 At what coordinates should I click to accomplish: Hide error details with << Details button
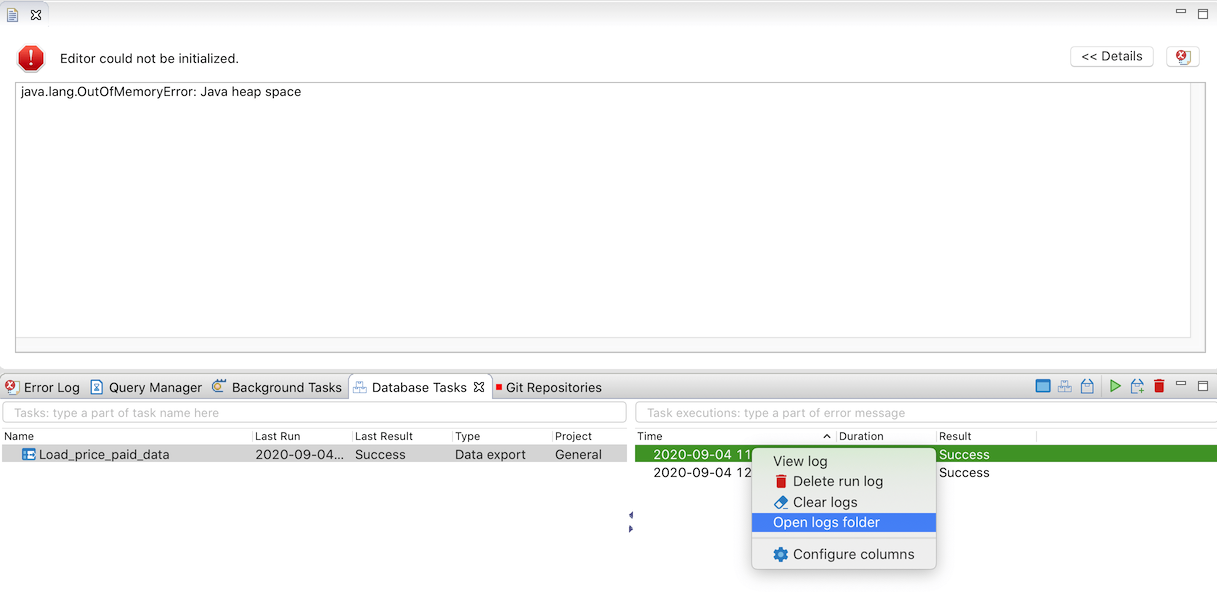coord(1112,56)
